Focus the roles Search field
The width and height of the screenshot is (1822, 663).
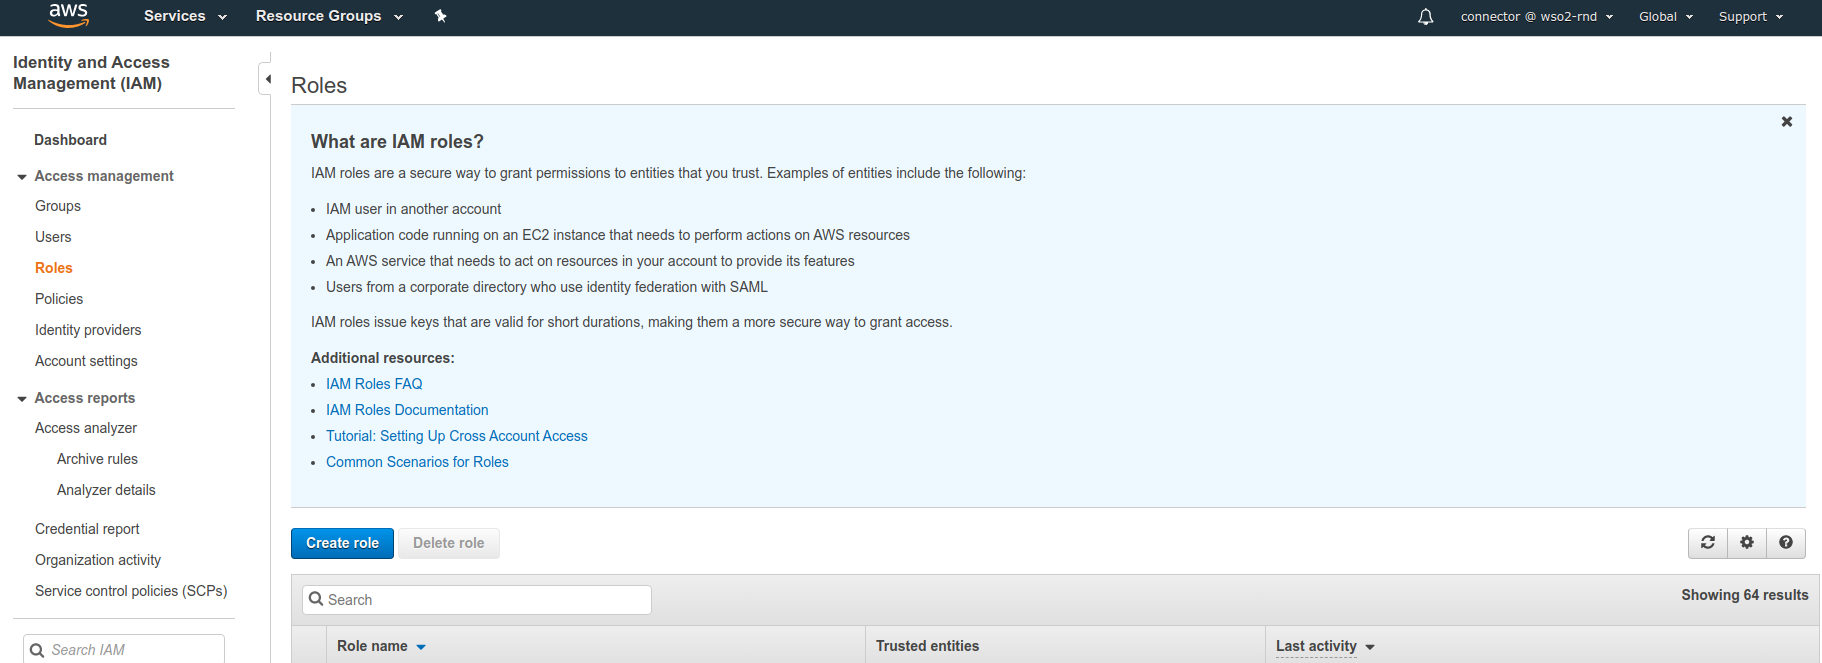[x=477, y=600]
